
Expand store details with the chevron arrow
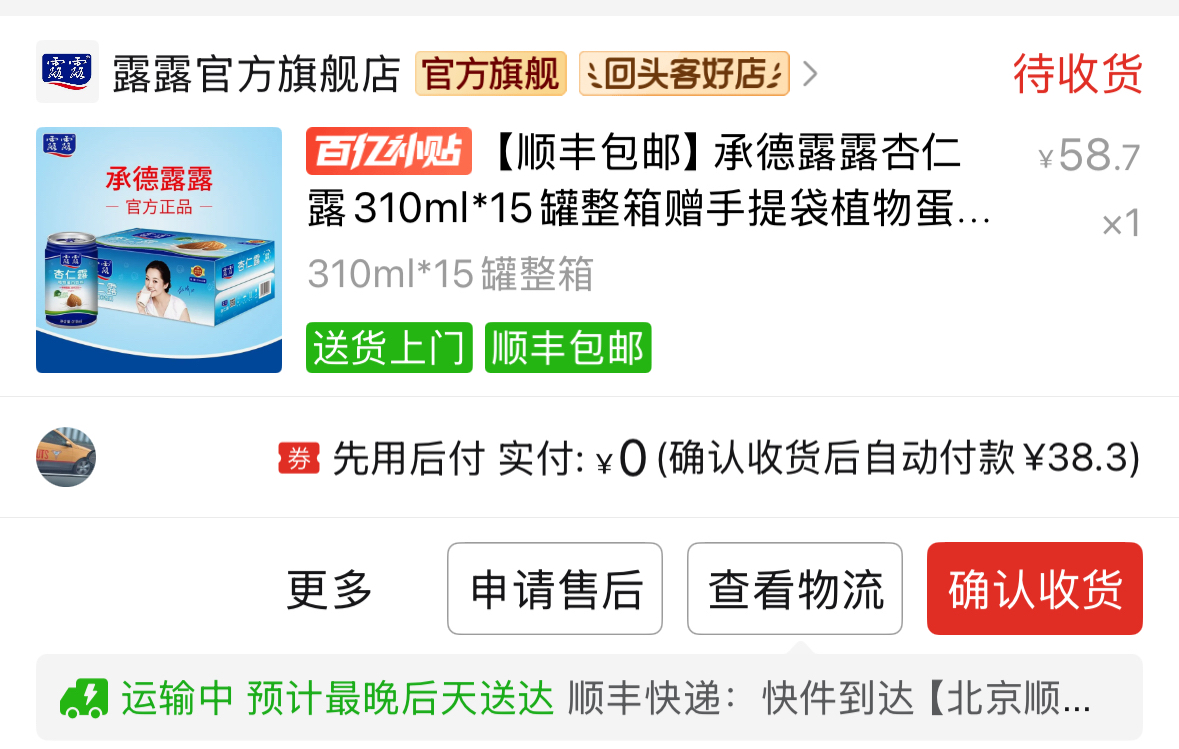pyautogui.click(x=810, y=74)
